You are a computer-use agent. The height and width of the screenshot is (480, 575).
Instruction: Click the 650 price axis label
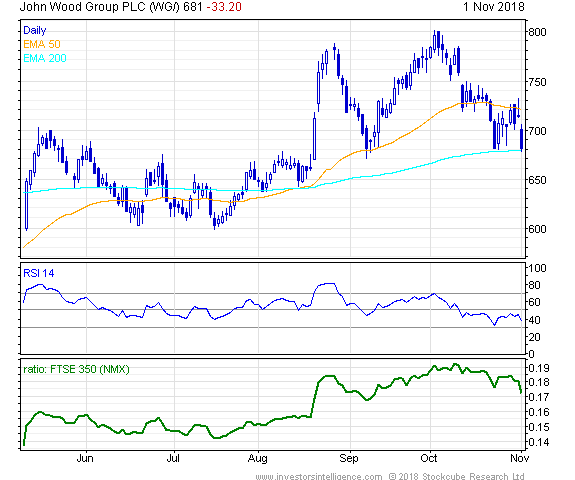pyautogui.click(x=537, y=180)
